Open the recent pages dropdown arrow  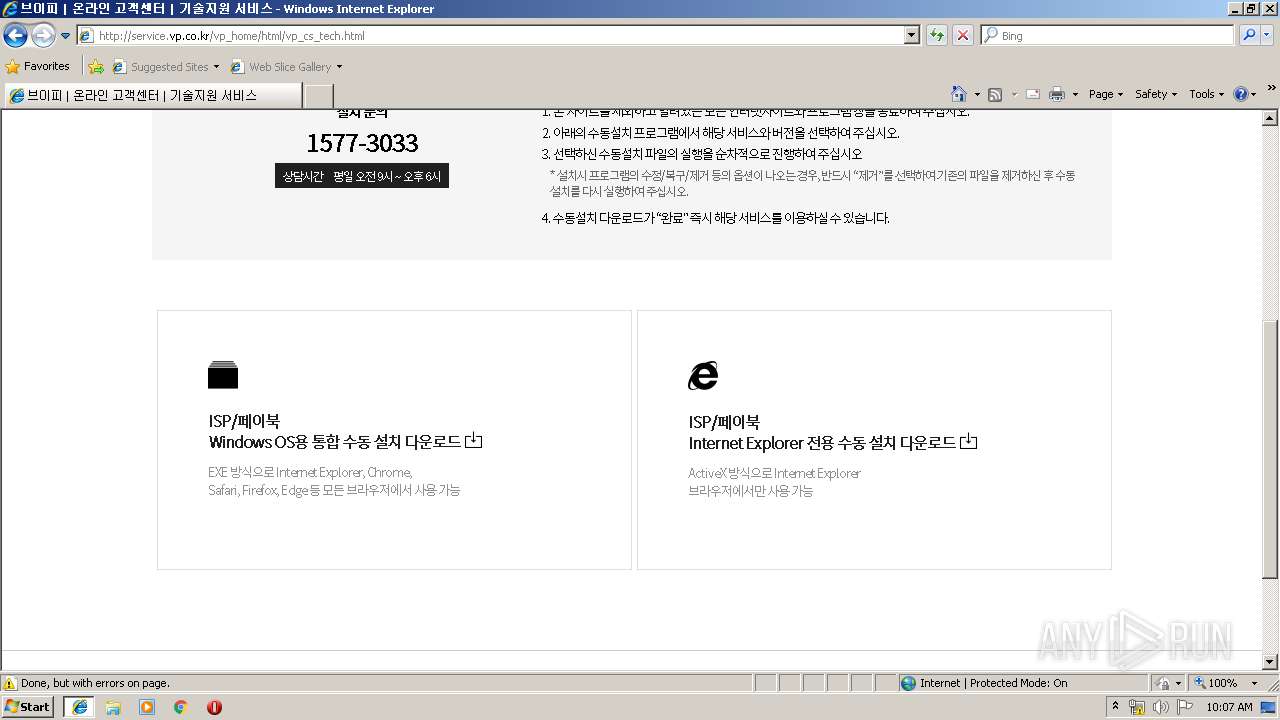[66, 36]
